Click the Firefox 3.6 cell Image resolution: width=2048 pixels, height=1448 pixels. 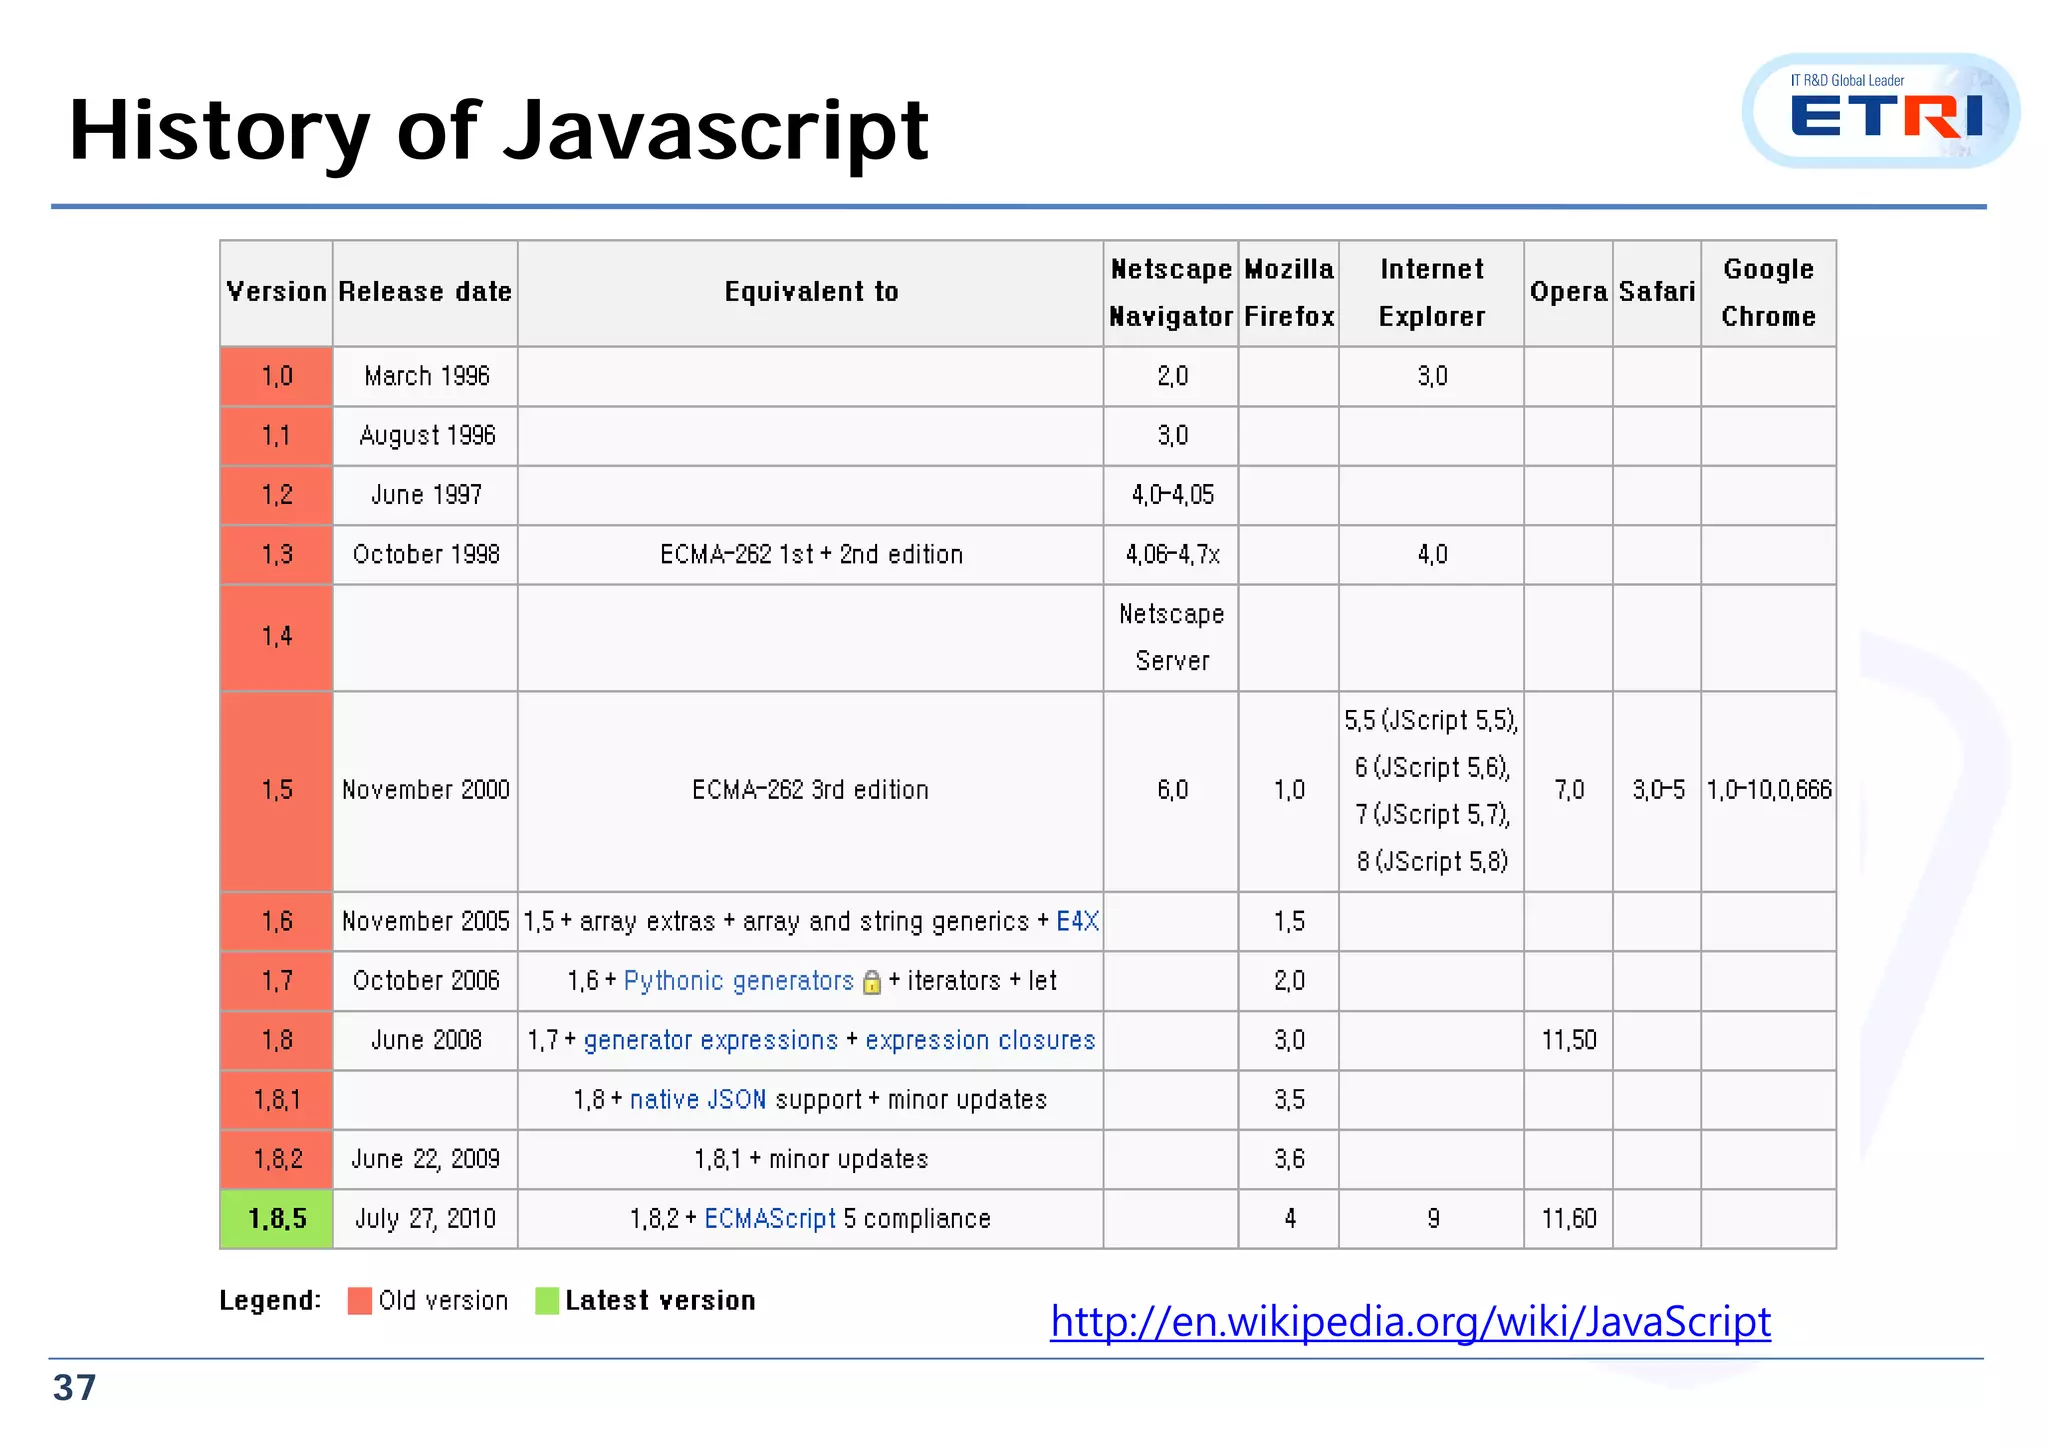pyautogui.click(x=1289, y=1159)
